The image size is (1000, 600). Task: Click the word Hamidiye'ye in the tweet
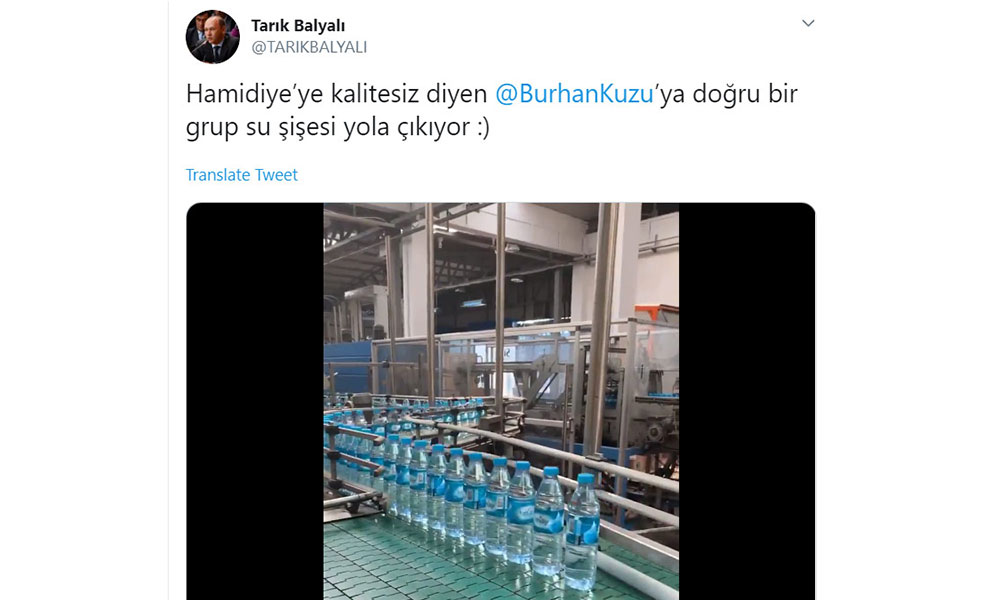[x=254, y=94]
